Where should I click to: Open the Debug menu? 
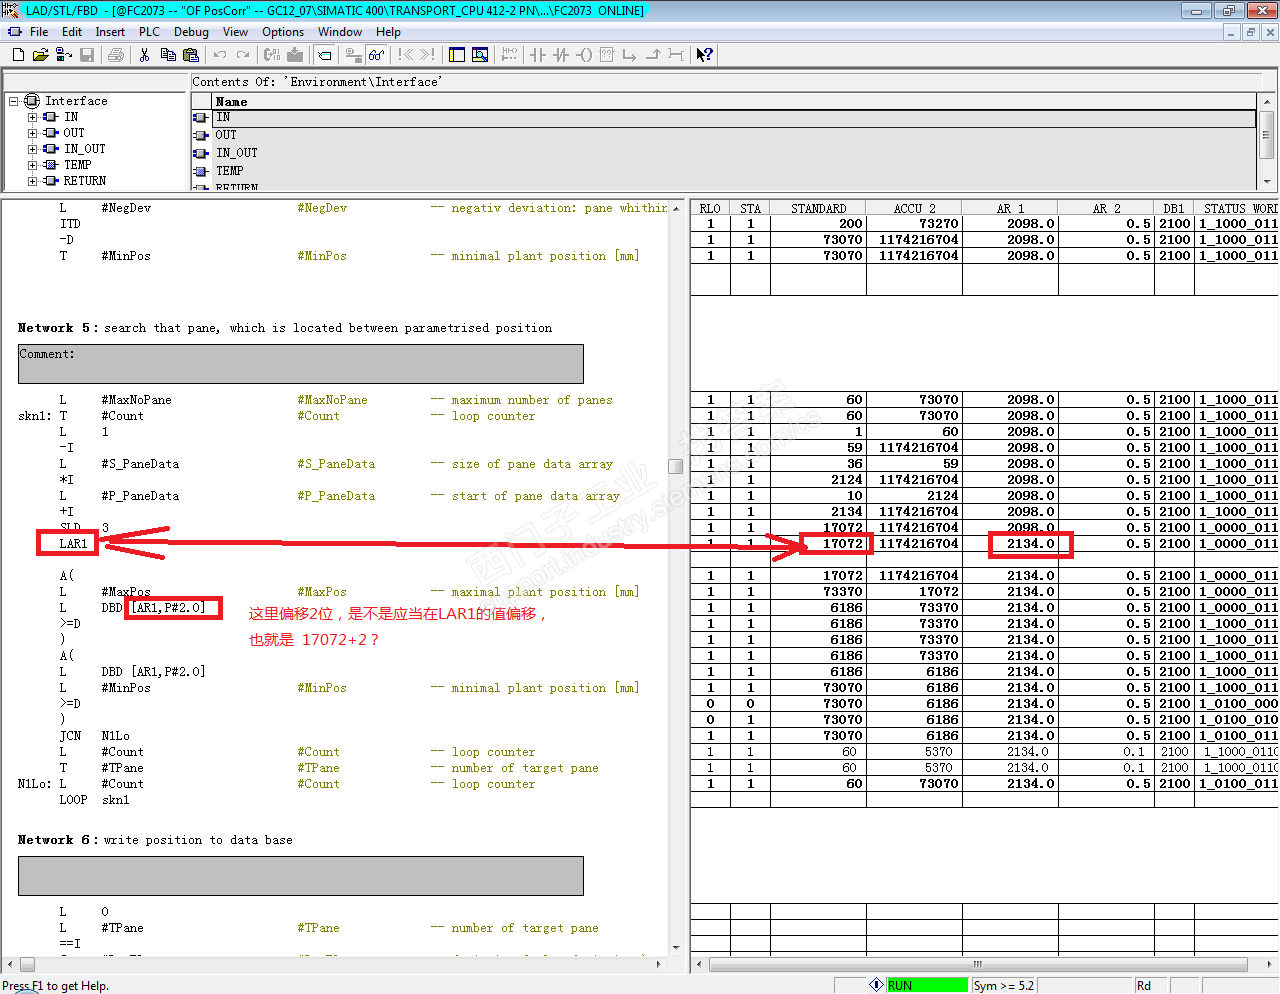point(191,32)
